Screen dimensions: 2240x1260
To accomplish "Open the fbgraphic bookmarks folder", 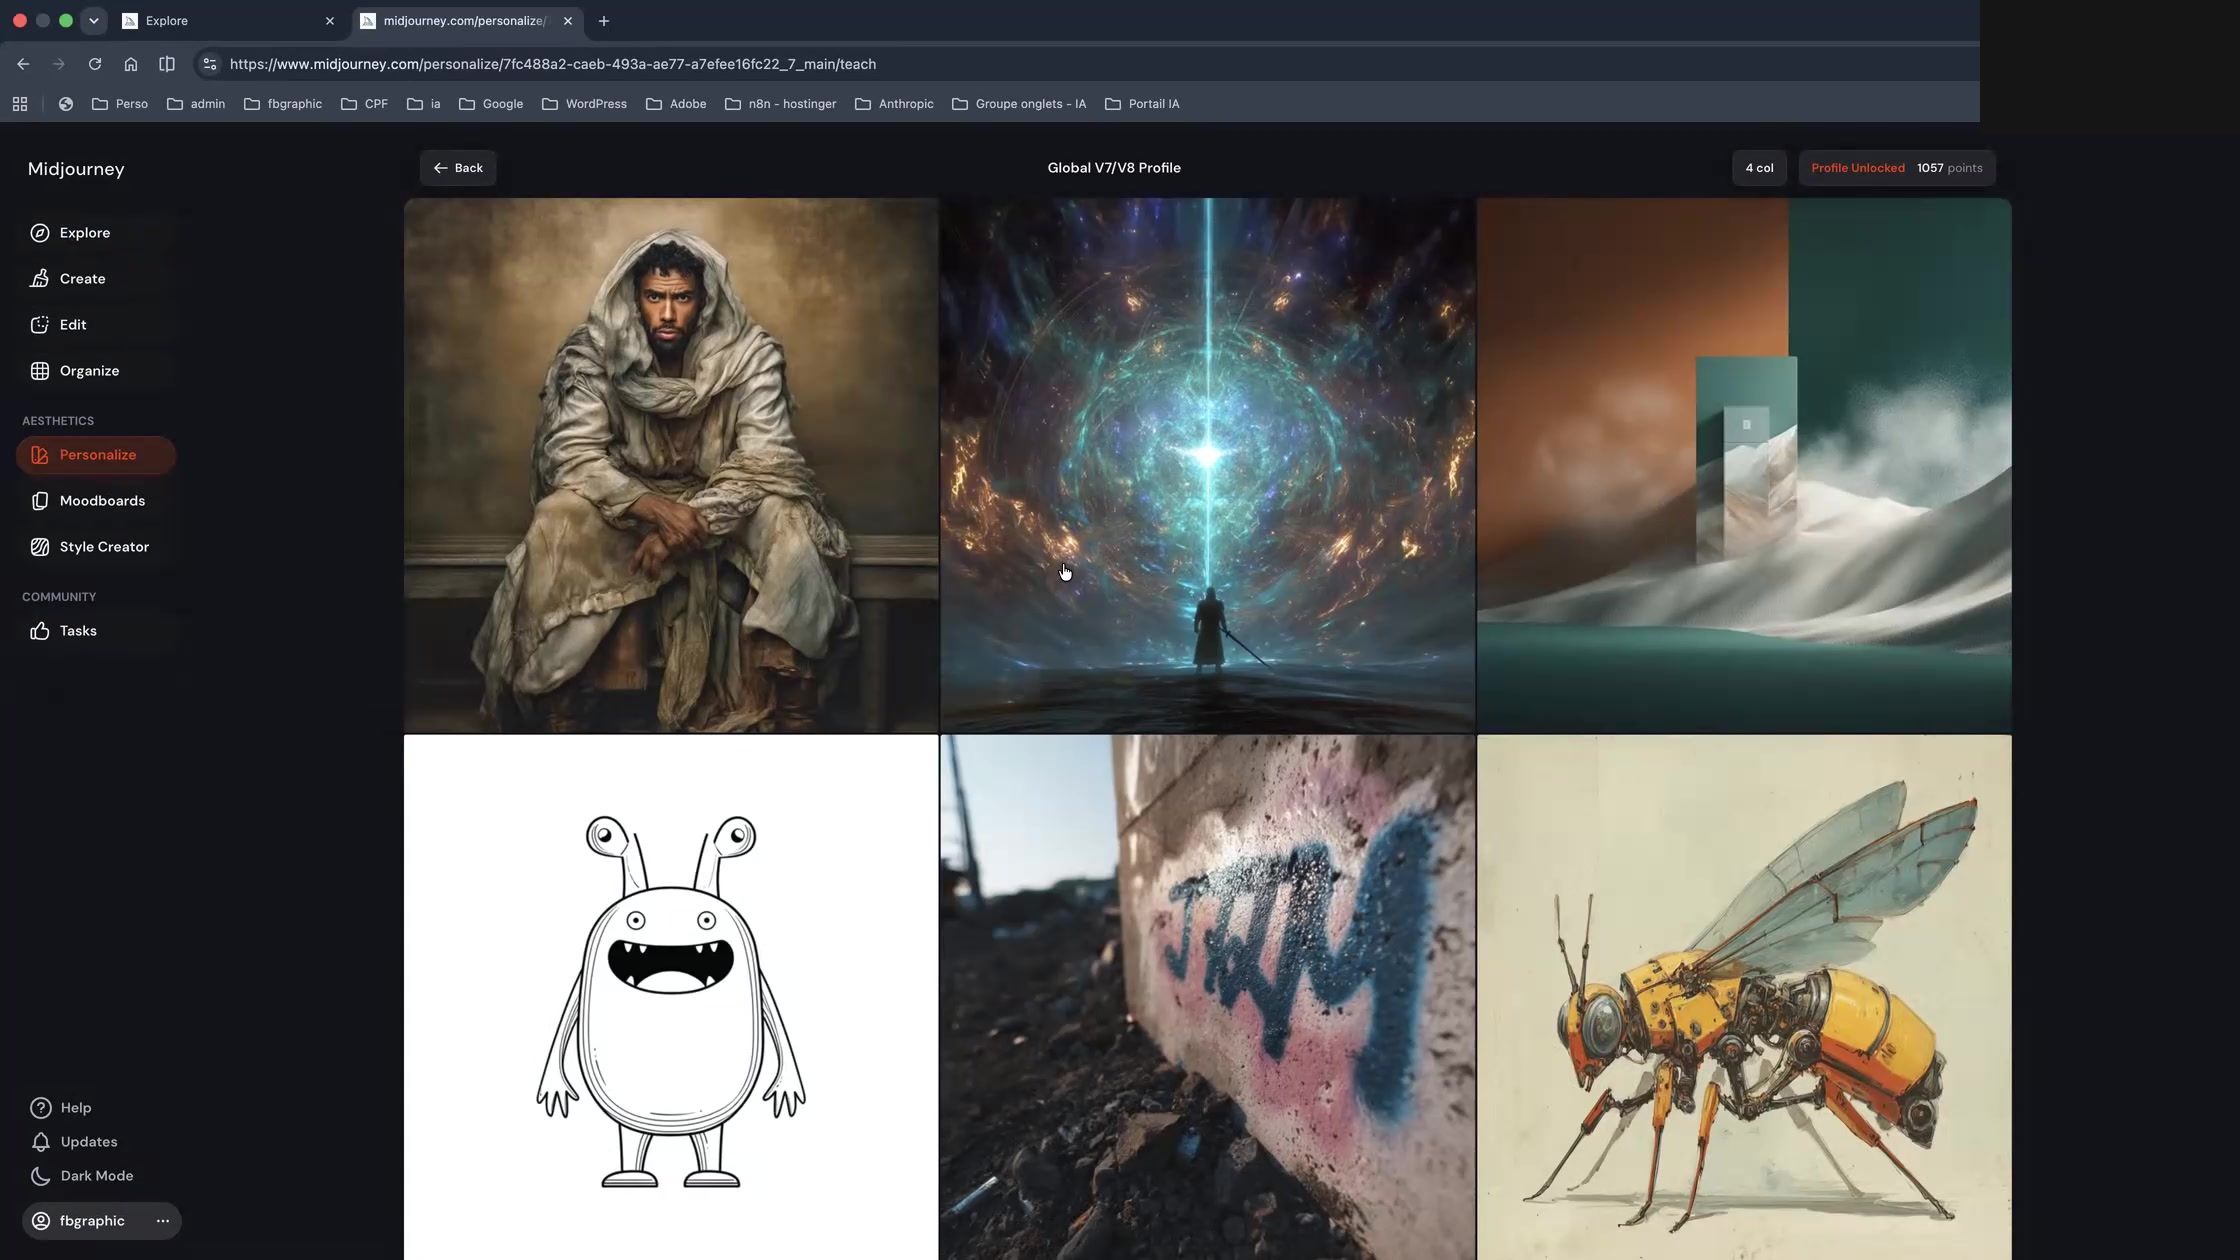I will (x=283, y=104).
